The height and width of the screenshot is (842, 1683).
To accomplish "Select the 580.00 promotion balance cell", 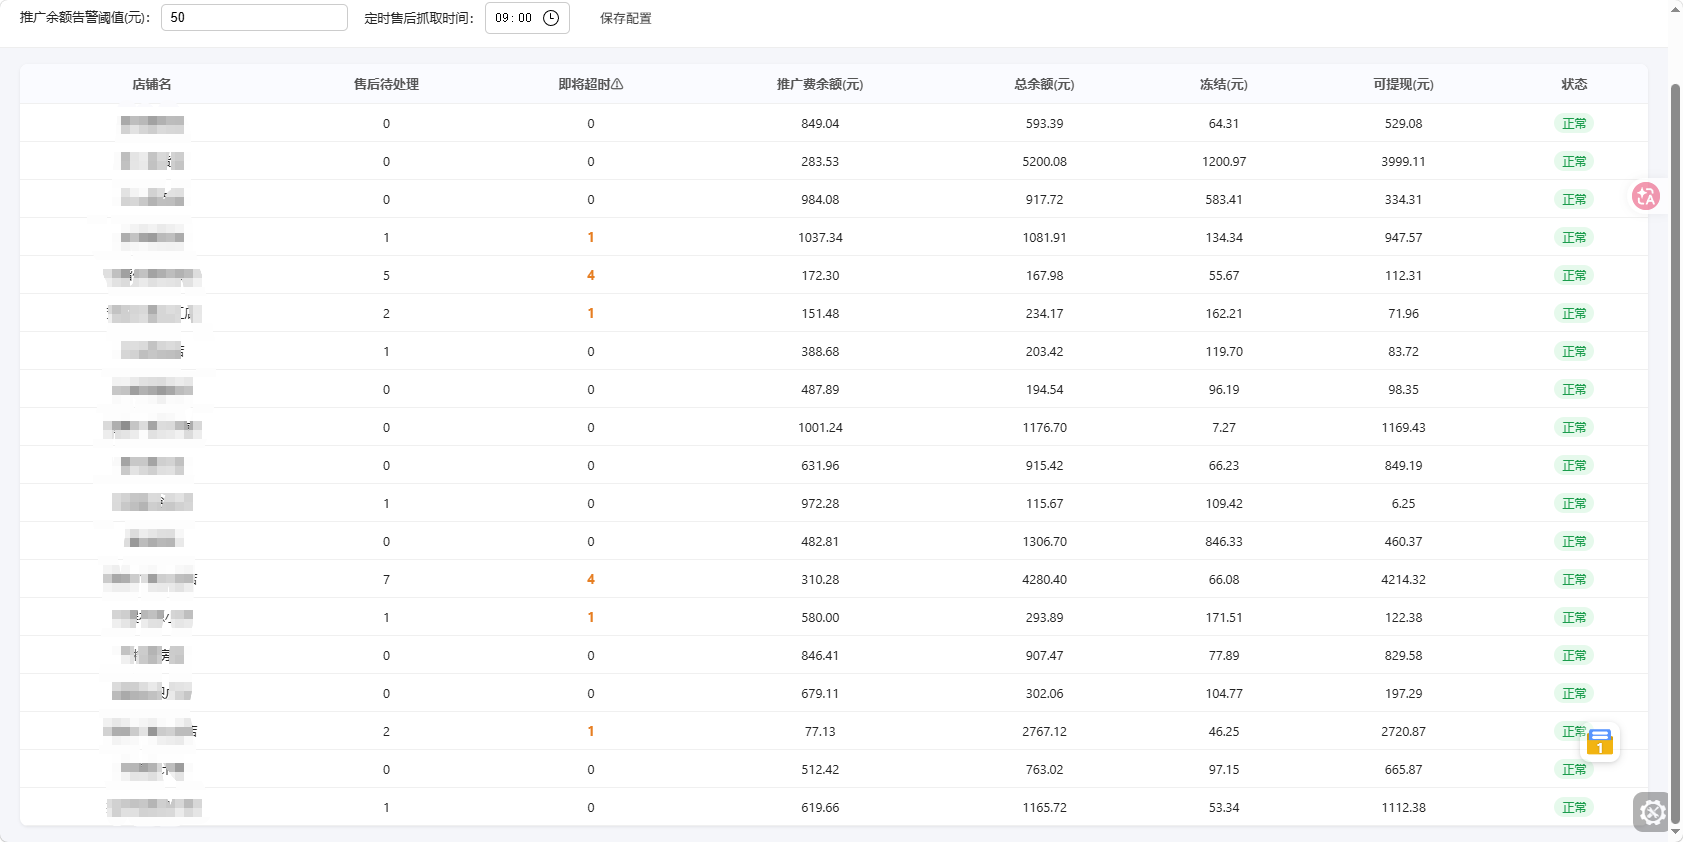I will (820, 618).
